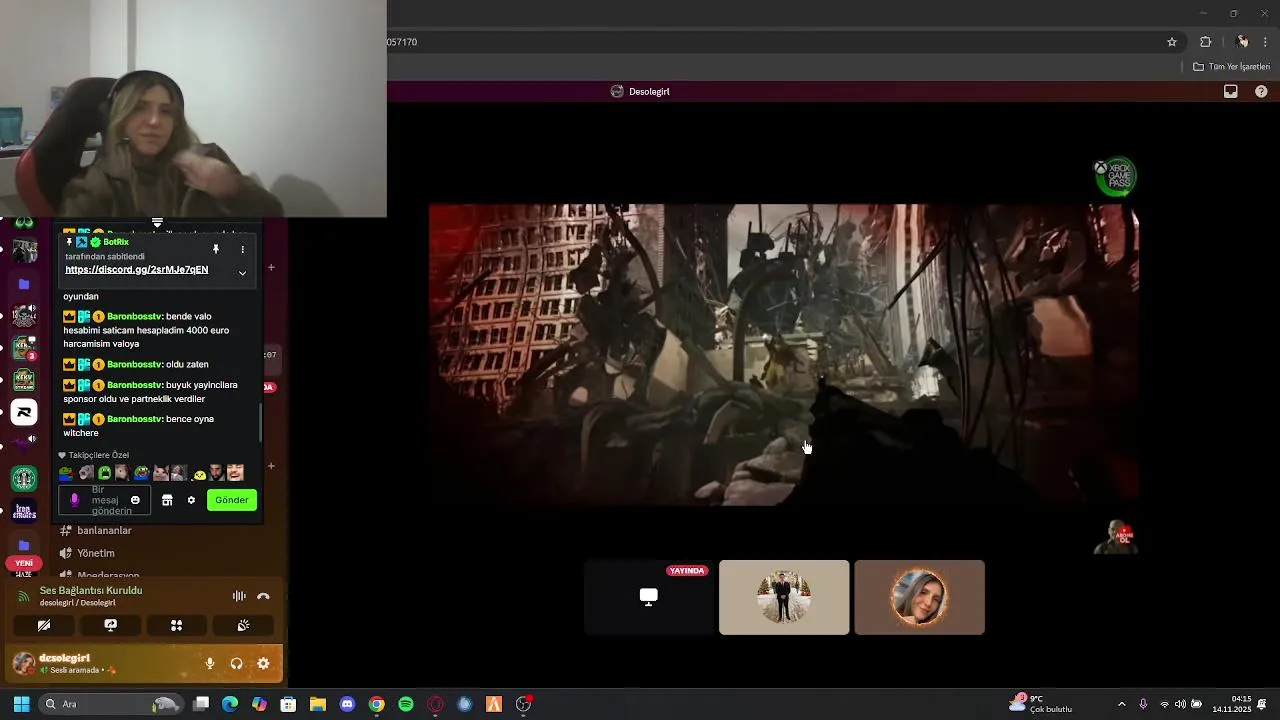Open Tüm Yer İşaretleri bookmarks folder
Image resolution: width=1280 pixels, height=720 pixels.
pyautogui.click(x=1231, y=67)
